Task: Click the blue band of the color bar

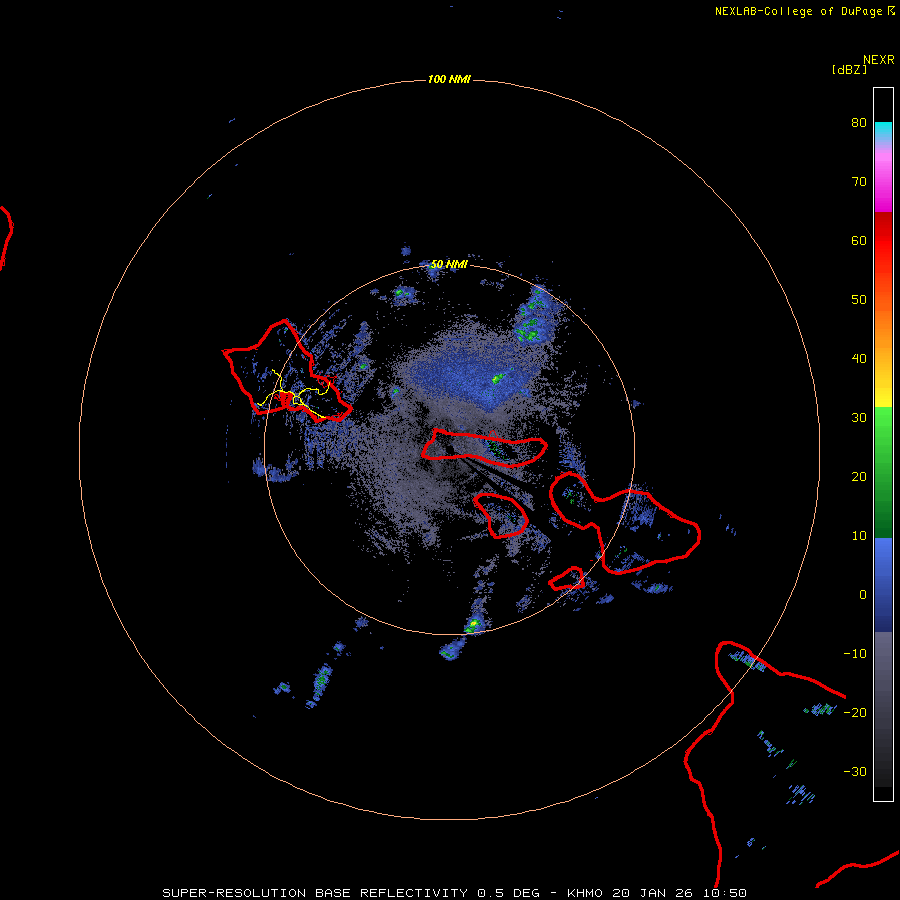Action: pos(883,585)
